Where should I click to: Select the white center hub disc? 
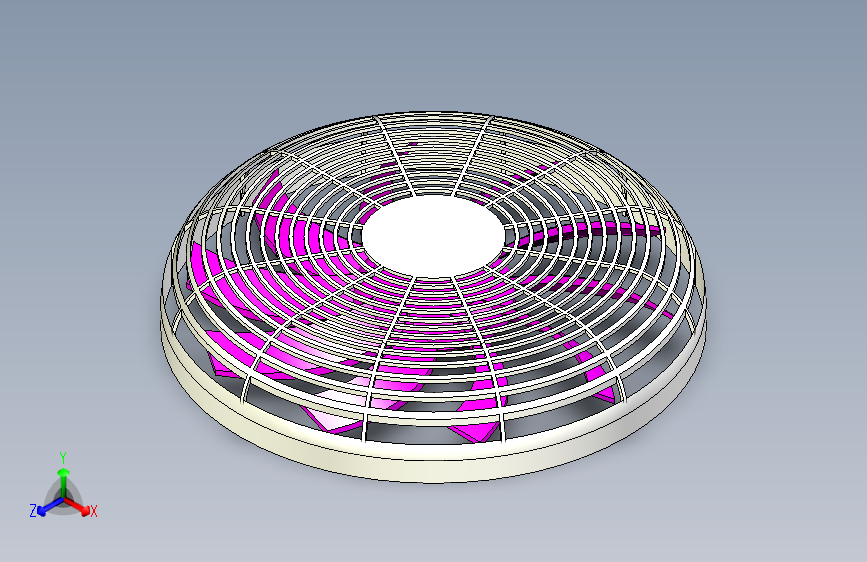(434, 236)
